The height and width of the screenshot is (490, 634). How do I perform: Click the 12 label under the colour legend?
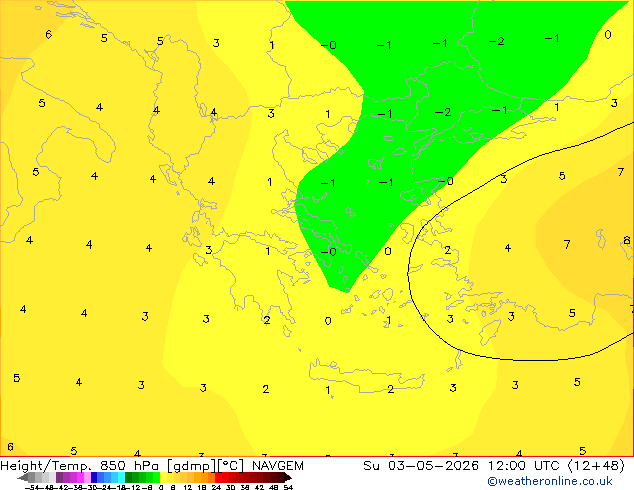point(188,487)
